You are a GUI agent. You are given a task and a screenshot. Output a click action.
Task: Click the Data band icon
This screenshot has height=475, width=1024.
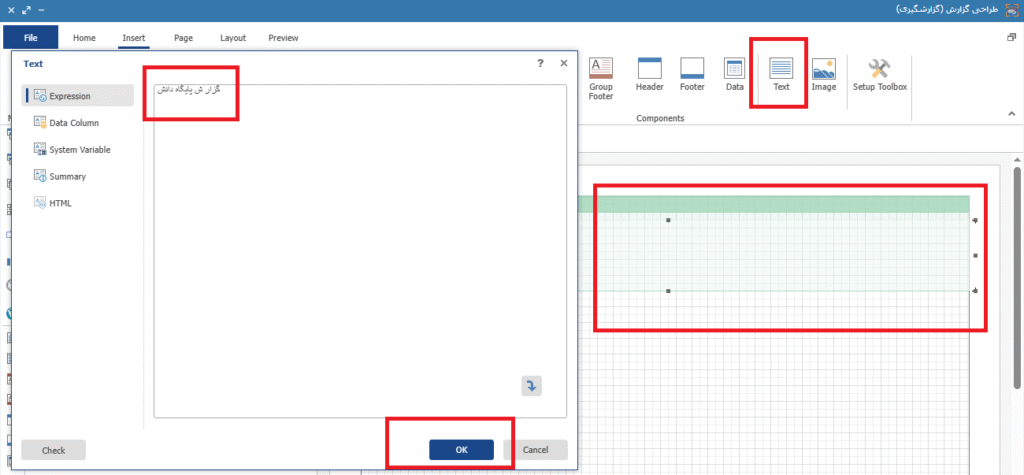pos(734,74)
